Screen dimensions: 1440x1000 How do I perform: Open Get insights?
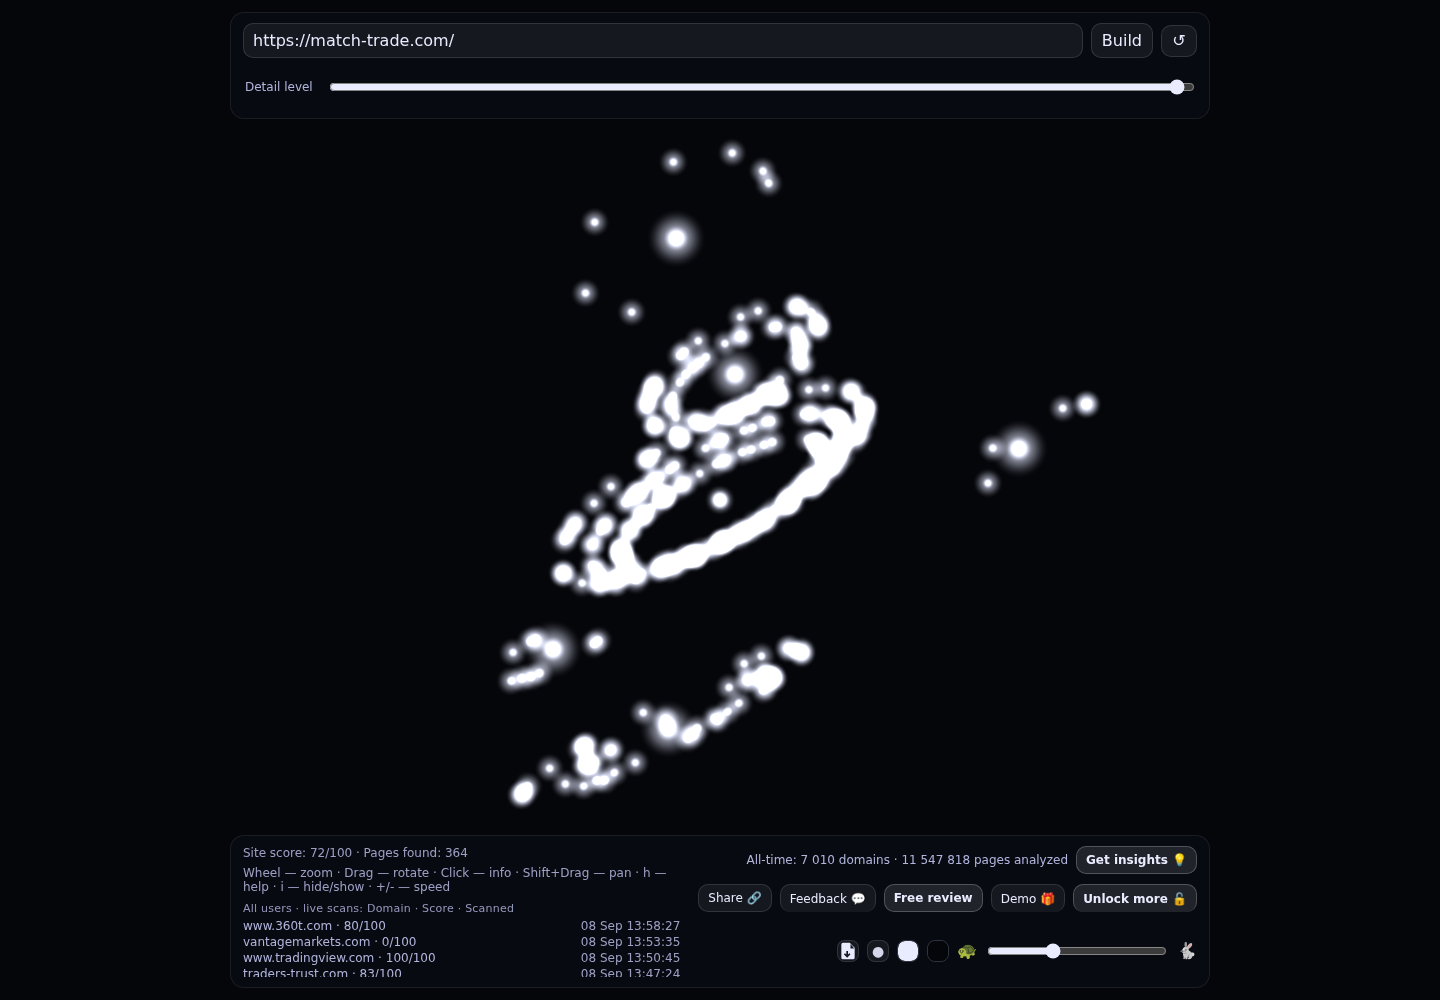(1136, 860)
